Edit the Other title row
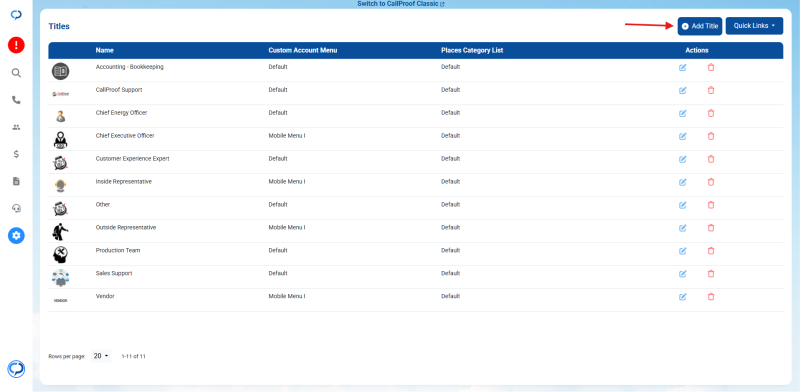 tap(683, 205)
